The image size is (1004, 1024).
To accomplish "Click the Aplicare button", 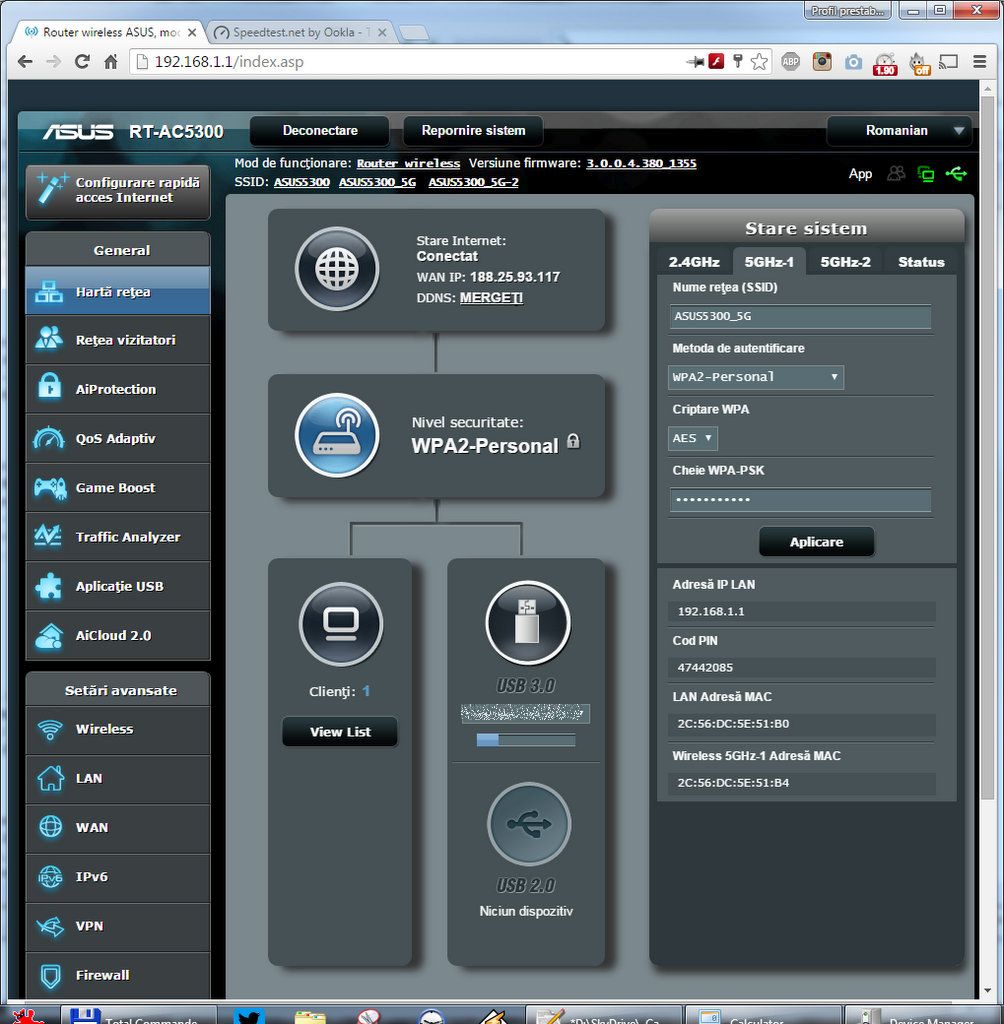I will 817,542.
